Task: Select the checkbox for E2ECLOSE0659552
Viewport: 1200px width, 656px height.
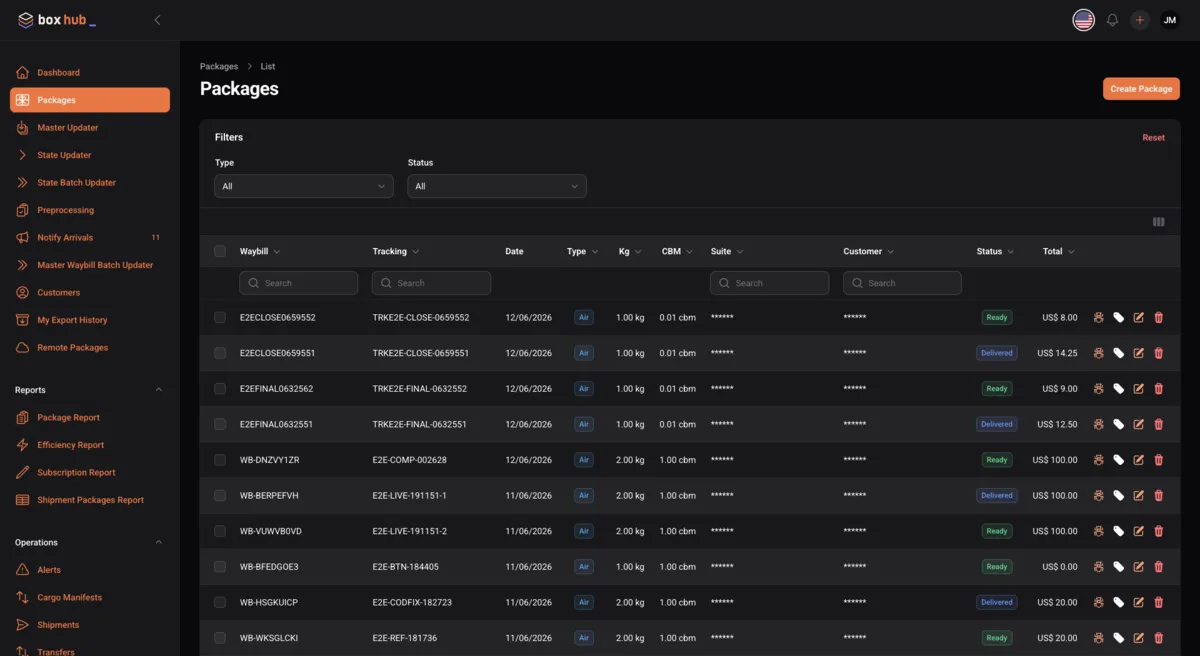Action: [x=220, y=317]
